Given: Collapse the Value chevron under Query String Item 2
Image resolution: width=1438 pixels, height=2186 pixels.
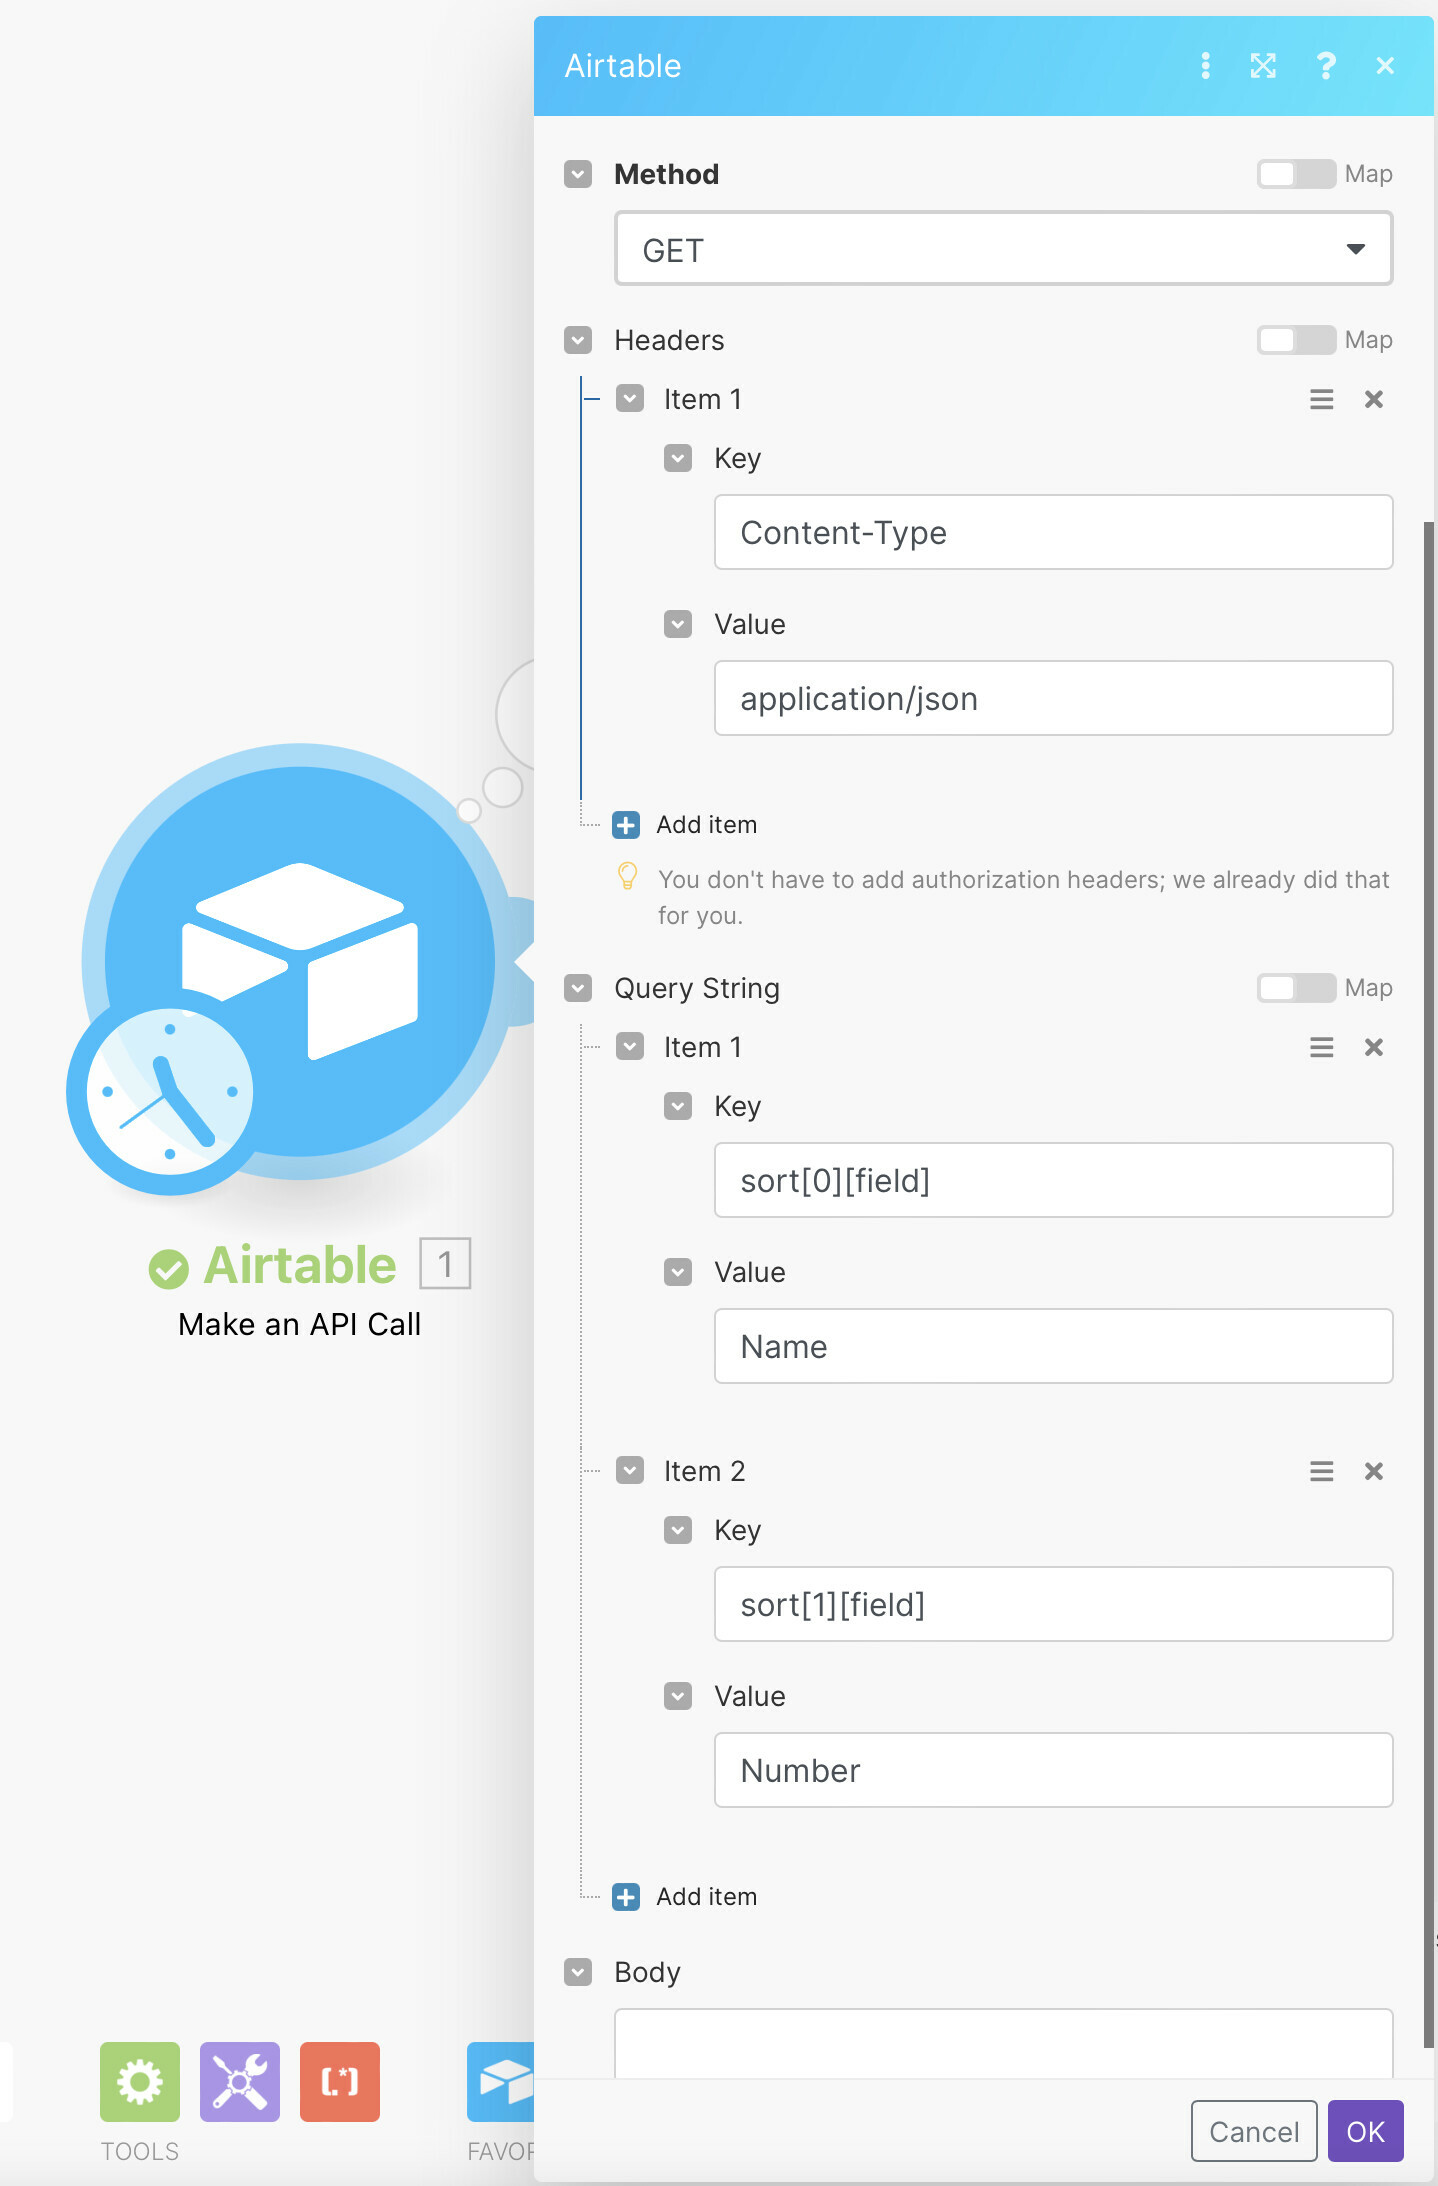Looking at the screenshot, I should [x=678, y=1696].
